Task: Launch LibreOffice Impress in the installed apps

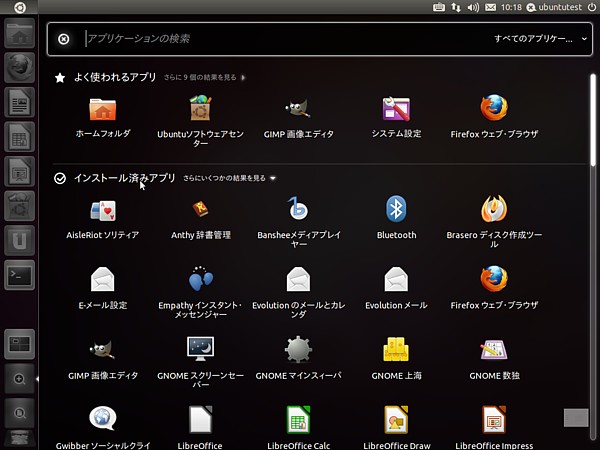Action: click(494, 419)
